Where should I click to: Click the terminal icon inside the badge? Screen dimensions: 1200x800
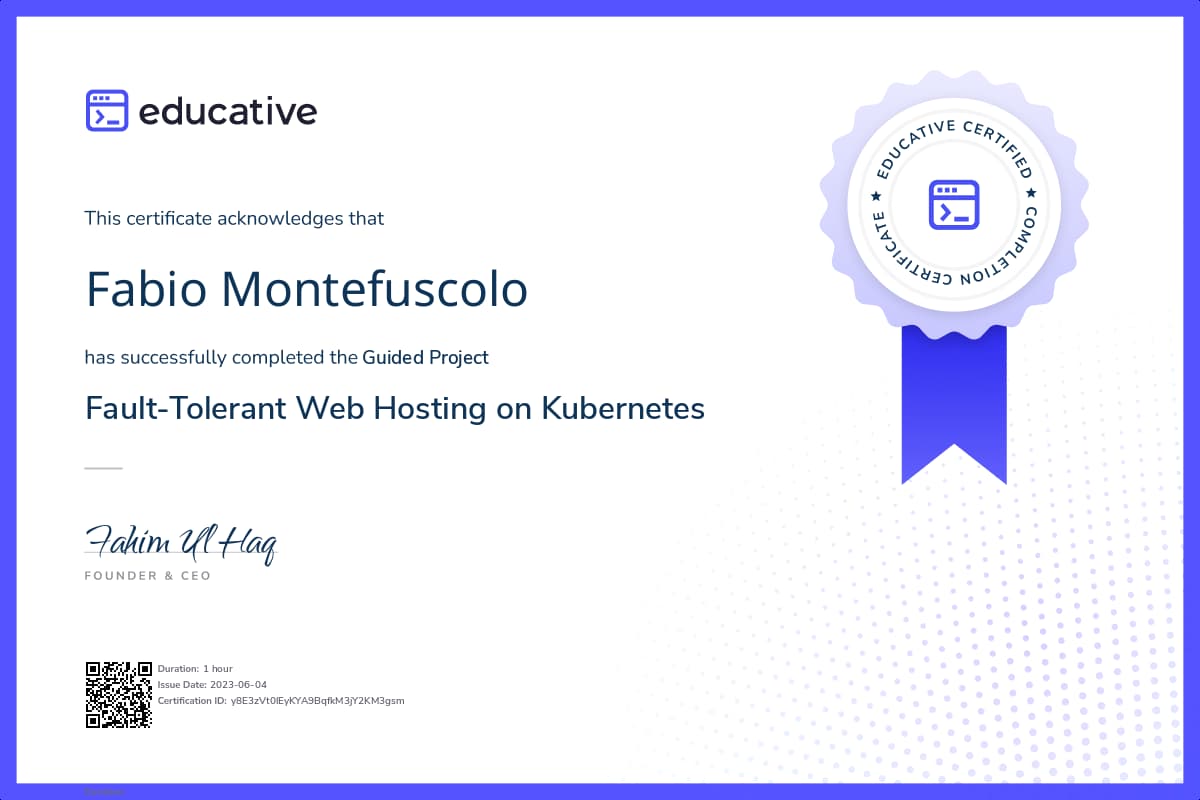pos(953,204)
